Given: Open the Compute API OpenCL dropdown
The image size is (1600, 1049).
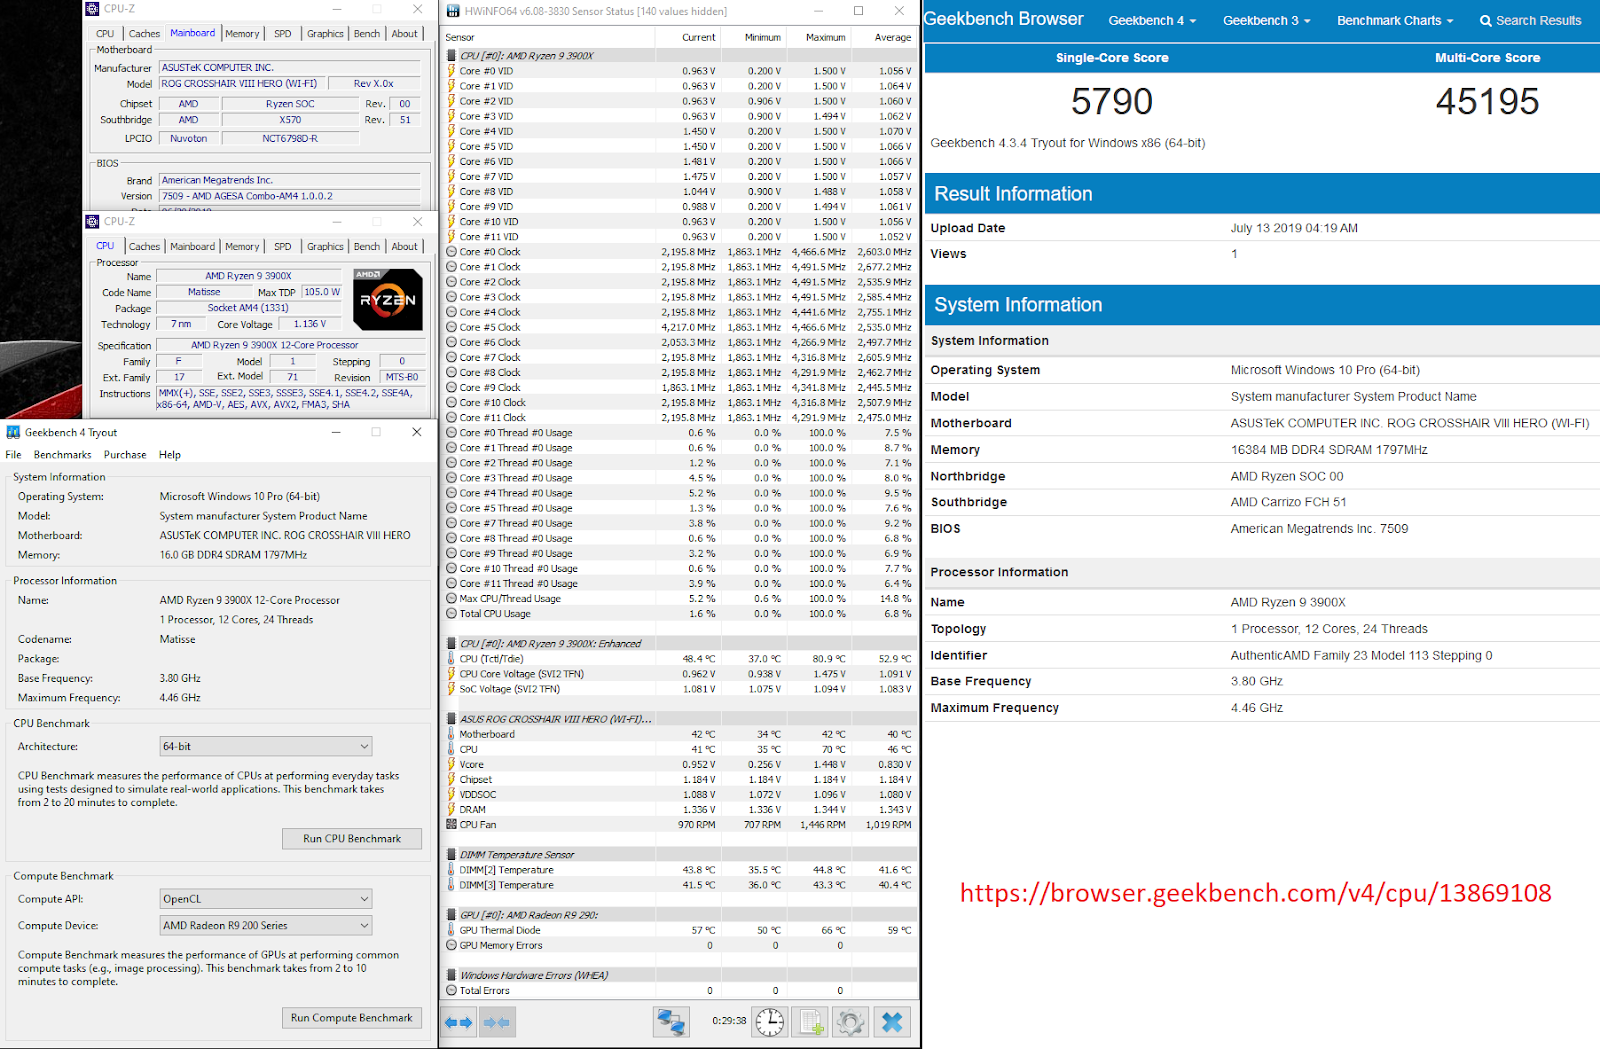Looking at the screenshot, I should [x=266, y=899].
